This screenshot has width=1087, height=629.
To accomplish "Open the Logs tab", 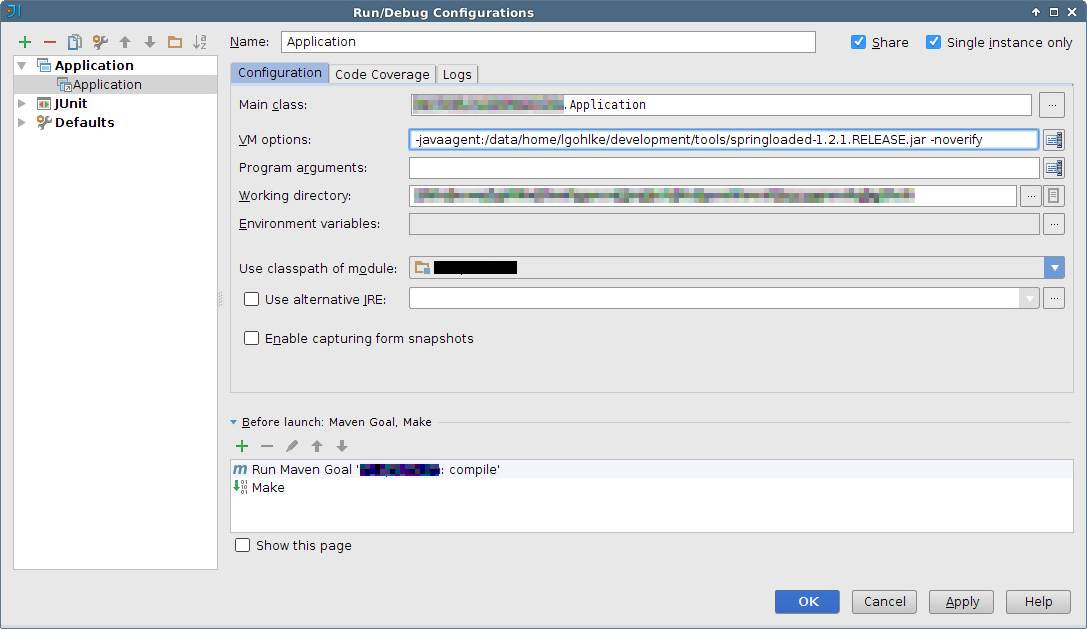I will pyautogui.click(x=457, y=74).
